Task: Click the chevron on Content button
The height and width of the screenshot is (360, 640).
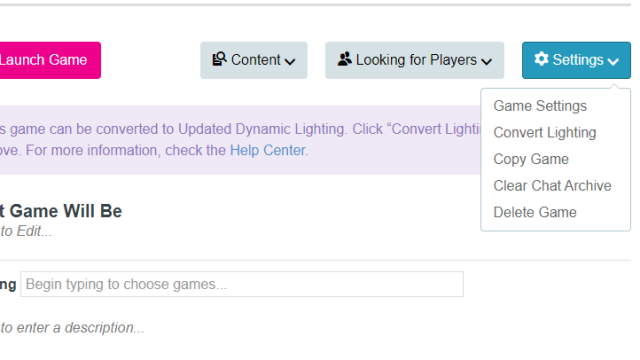Action: tap(290, 62)
